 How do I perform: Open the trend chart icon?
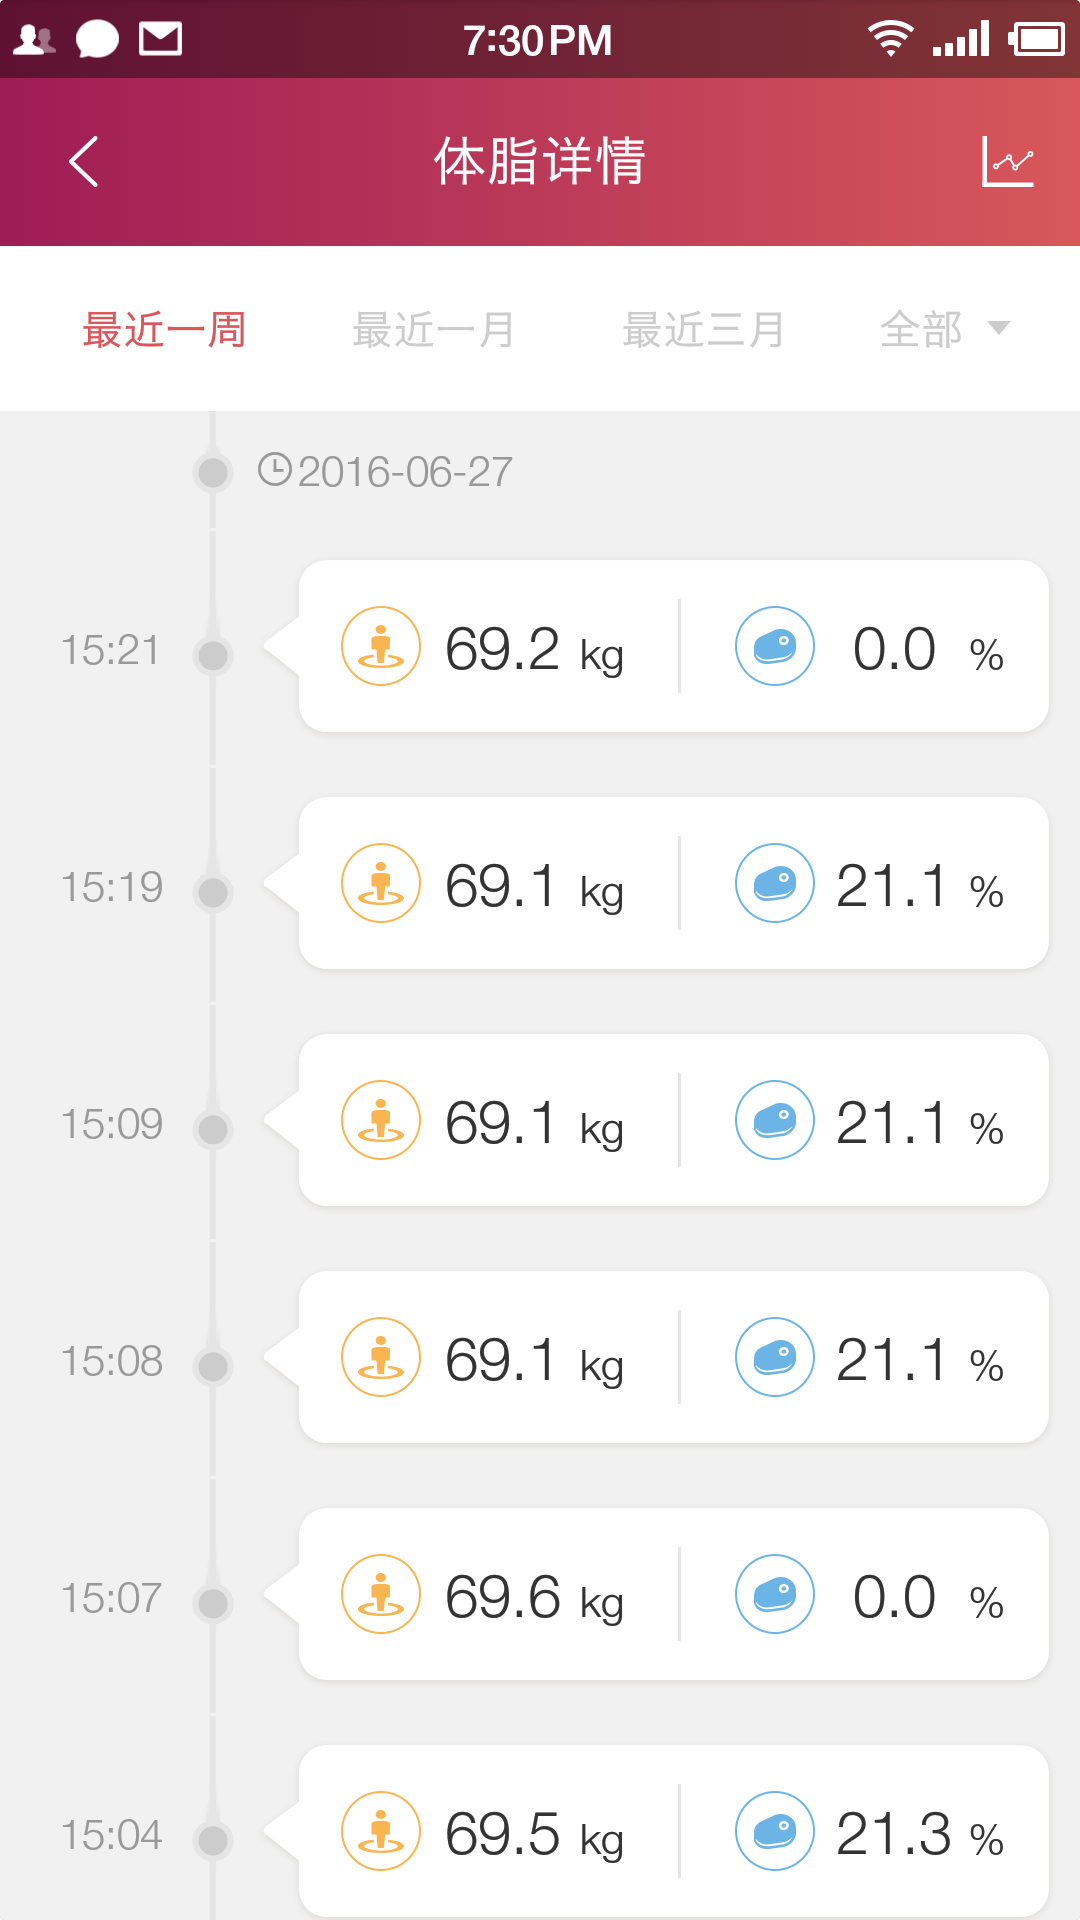pyautogui.click(x=1007, y=161)
